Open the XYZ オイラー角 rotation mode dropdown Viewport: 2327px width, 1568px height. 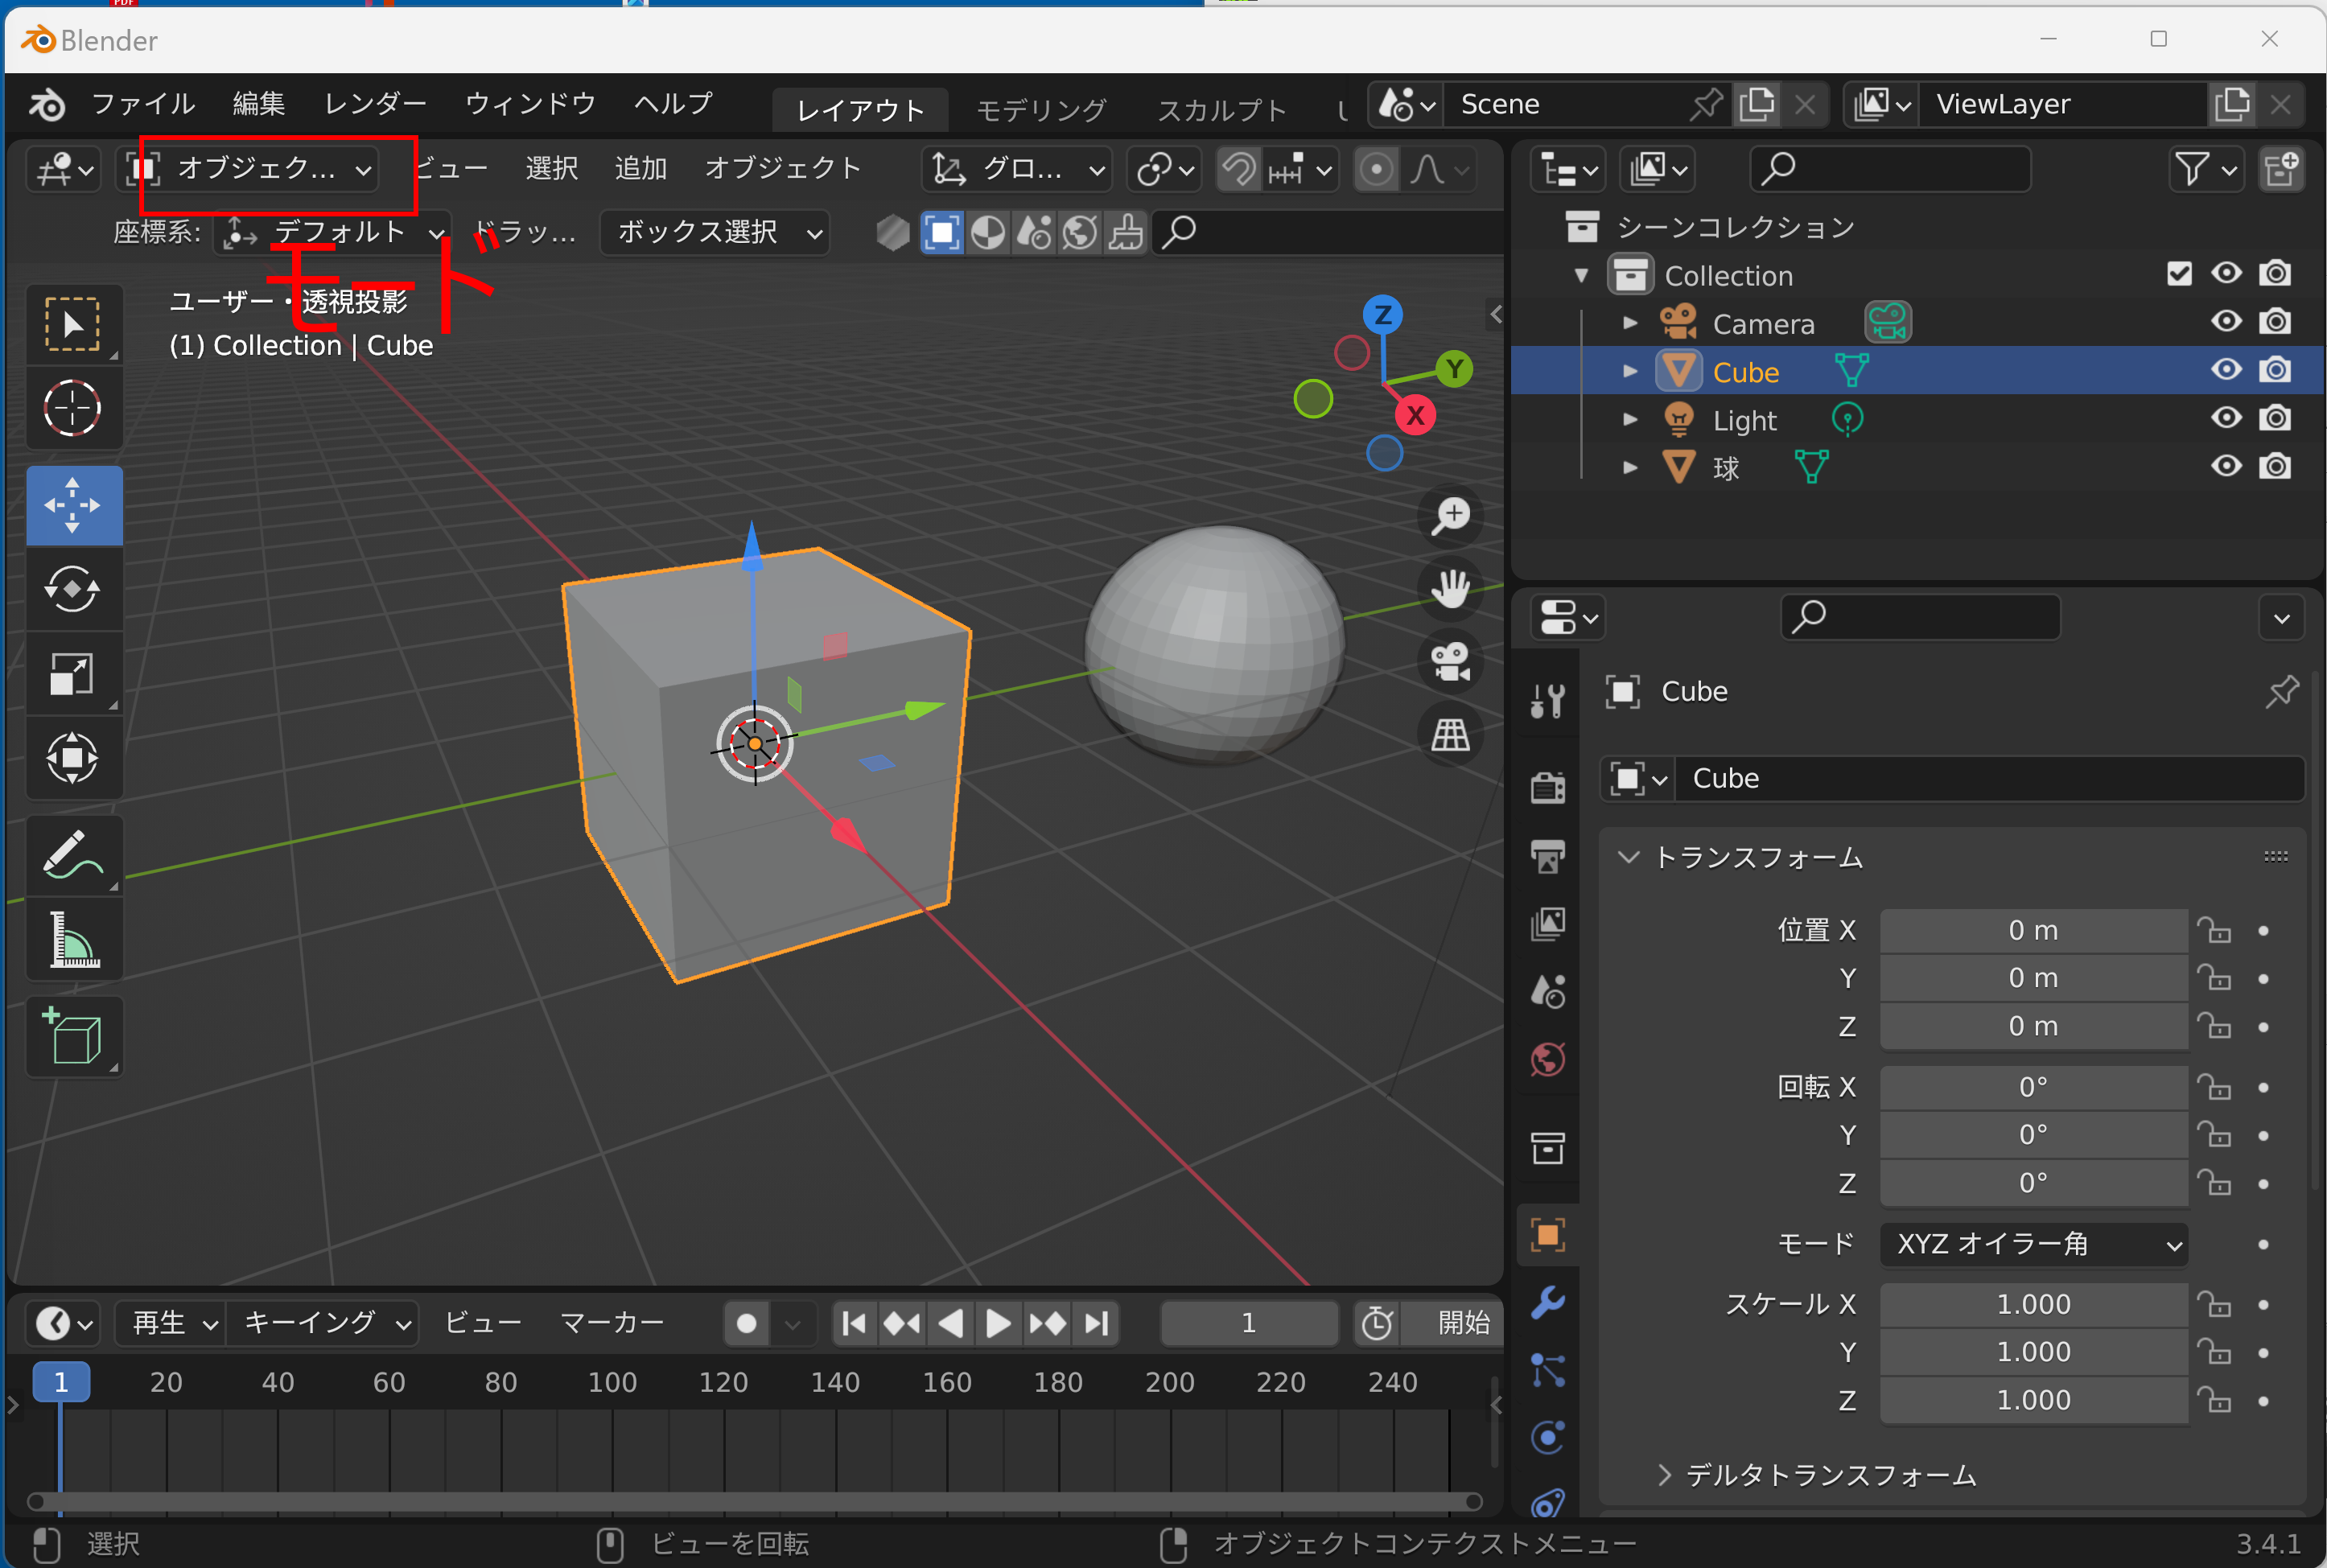(2034, 1244)
